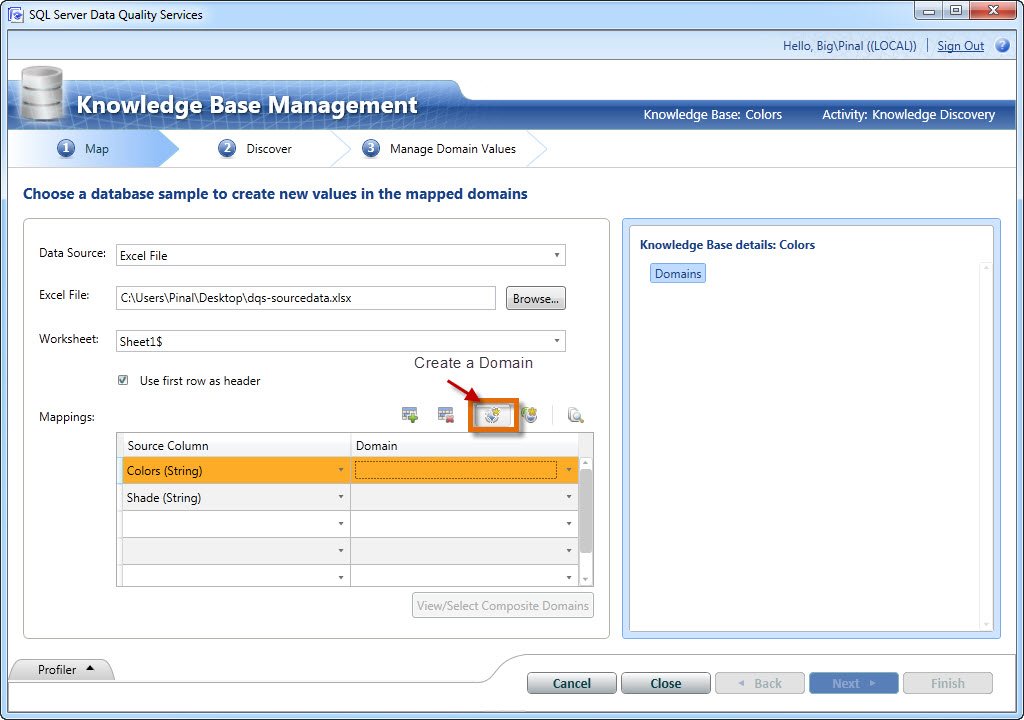Click the Activity: Knowledge Discovery label
The image size is (1024, 720).
908,114
